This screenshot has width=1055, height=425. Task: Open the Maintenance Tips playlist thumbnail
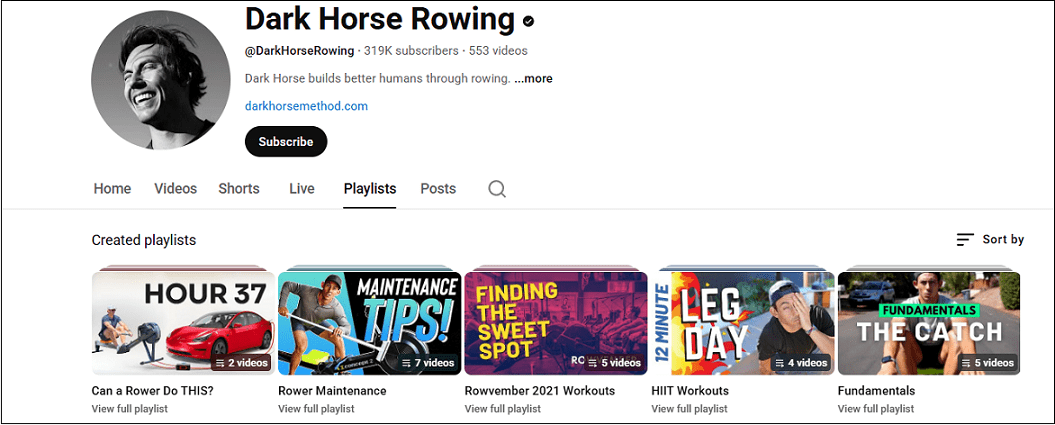pyautogui.click(x=369, y=323)
